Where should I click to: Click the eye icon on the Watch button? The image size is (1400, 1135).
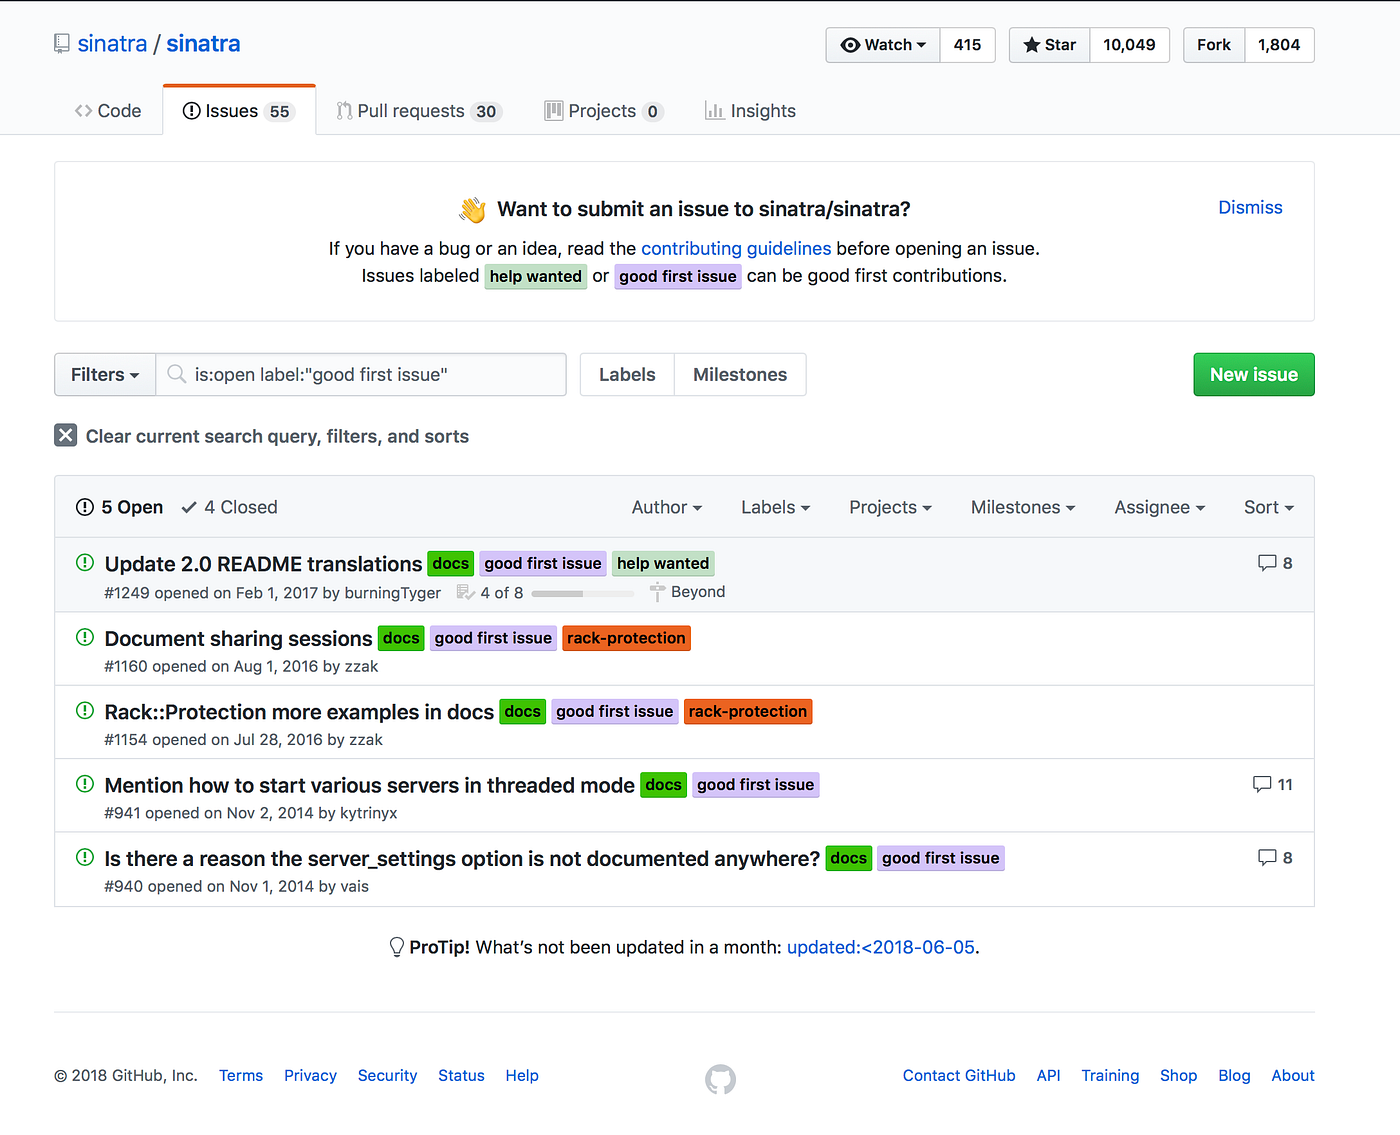click(850, 44)
